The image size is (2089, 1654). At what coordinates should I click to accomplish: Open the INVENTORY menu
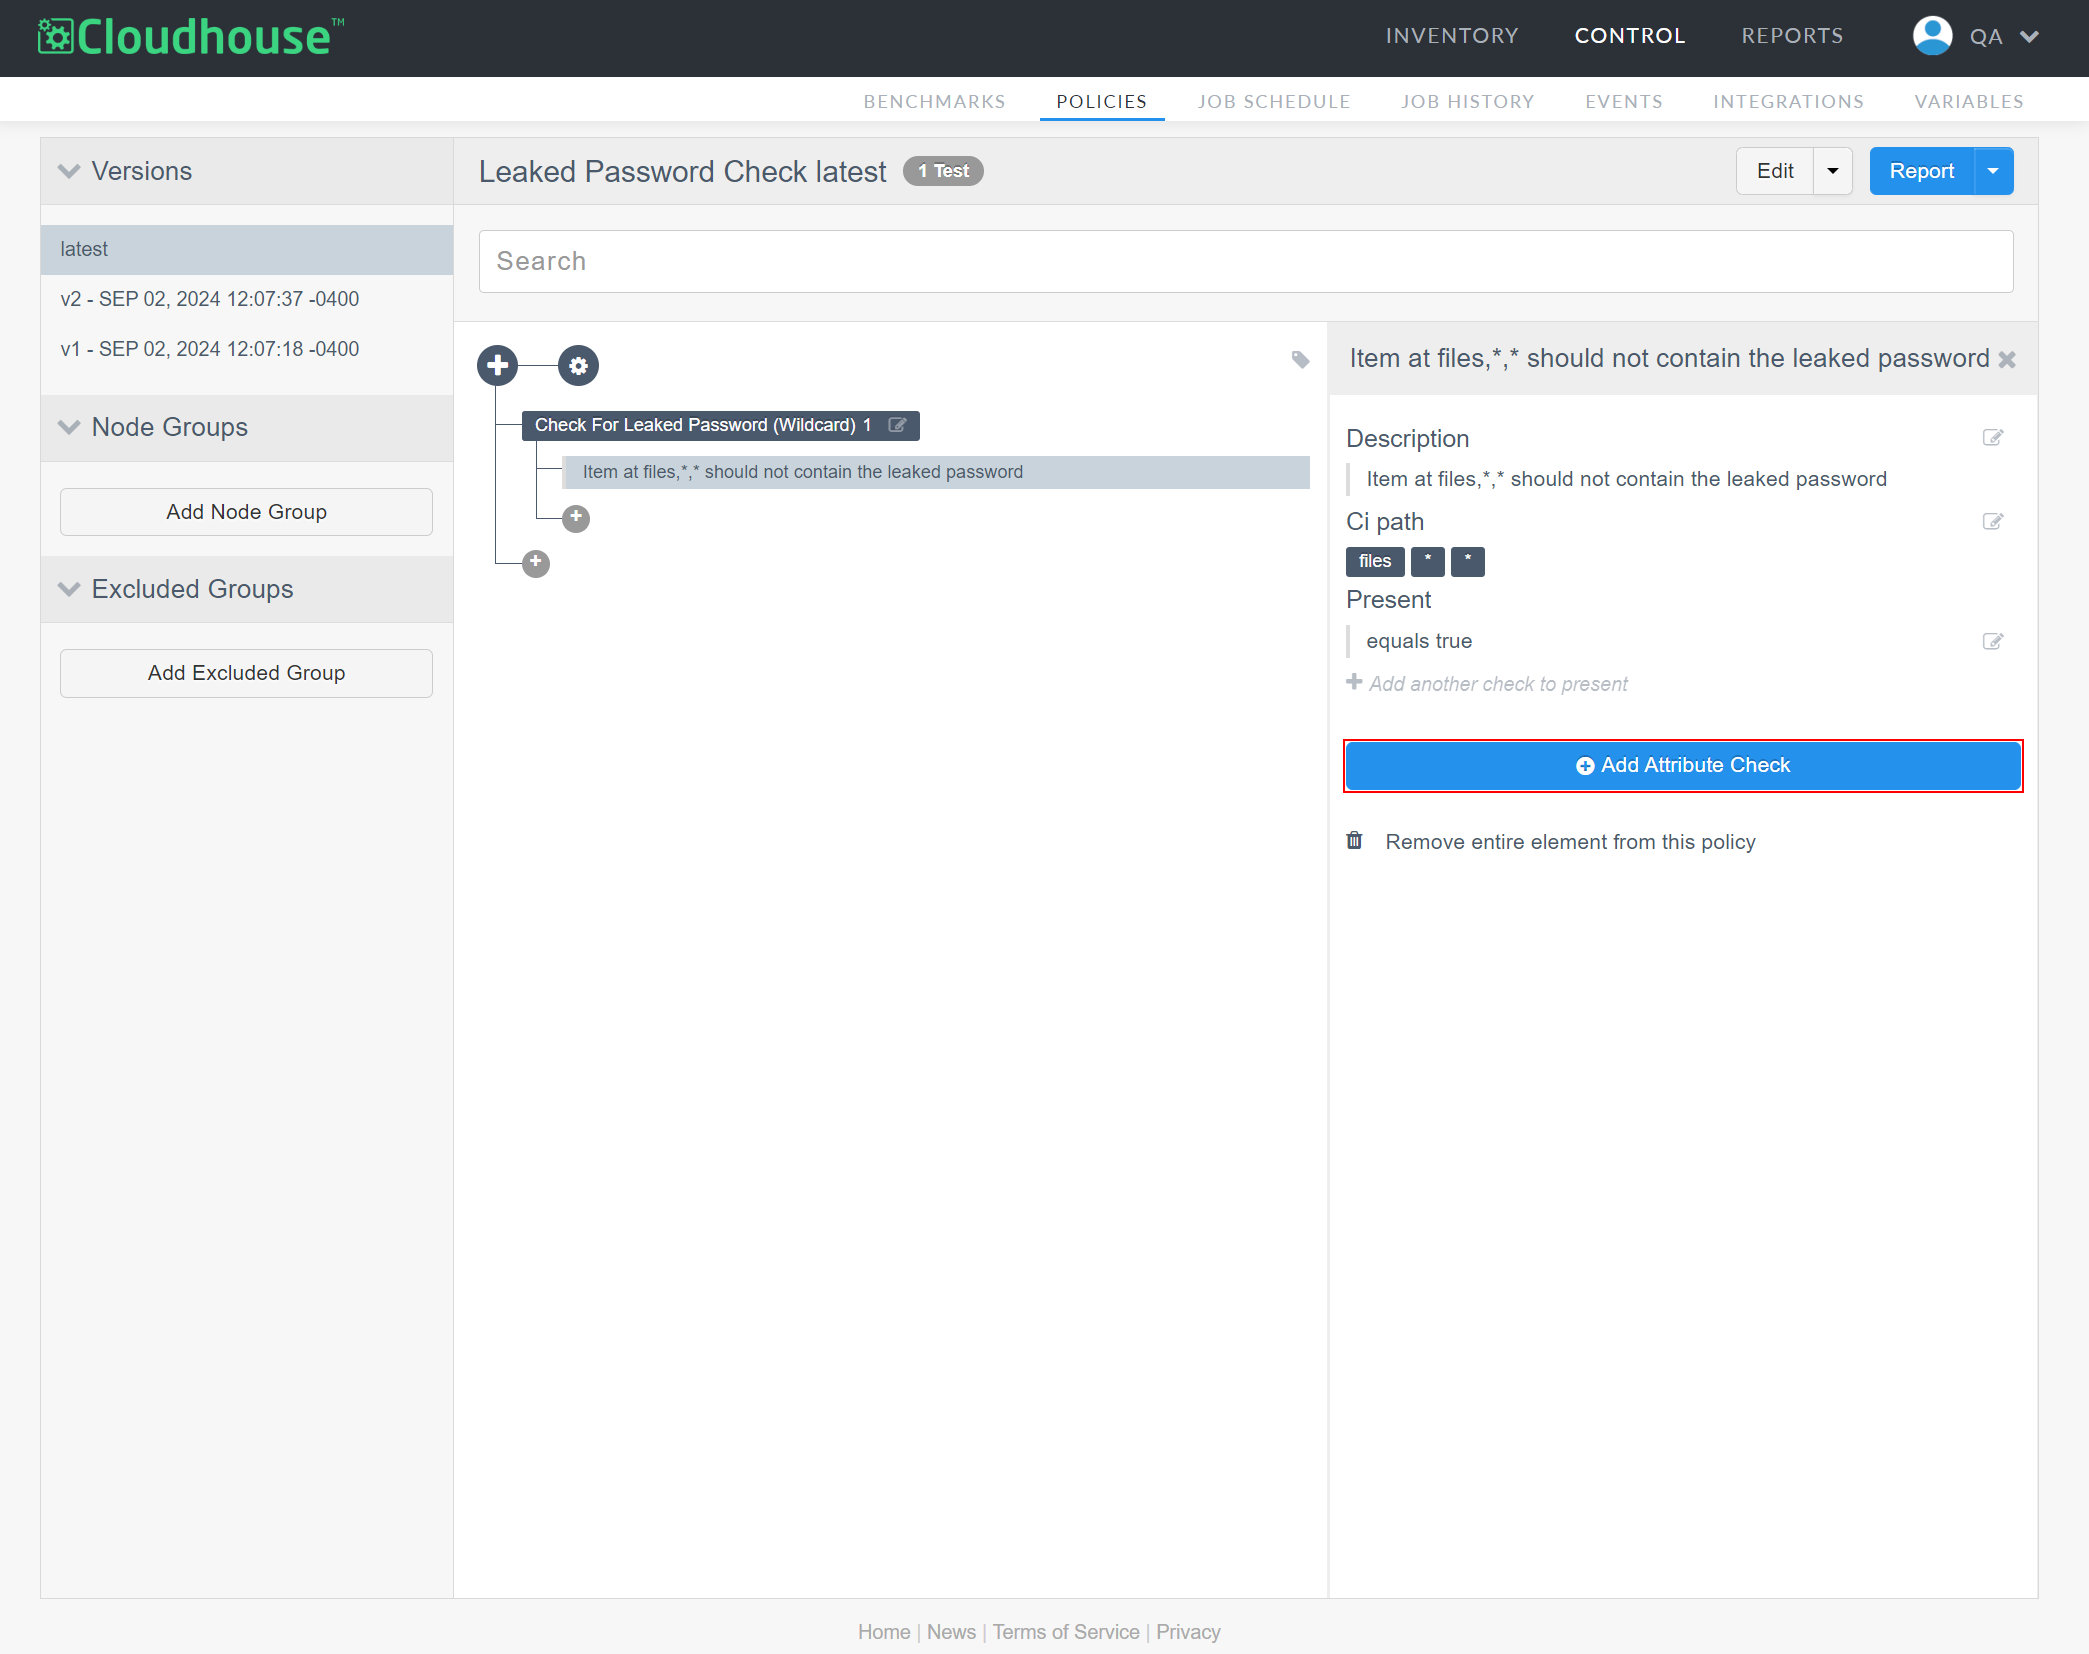[1452, 36]
